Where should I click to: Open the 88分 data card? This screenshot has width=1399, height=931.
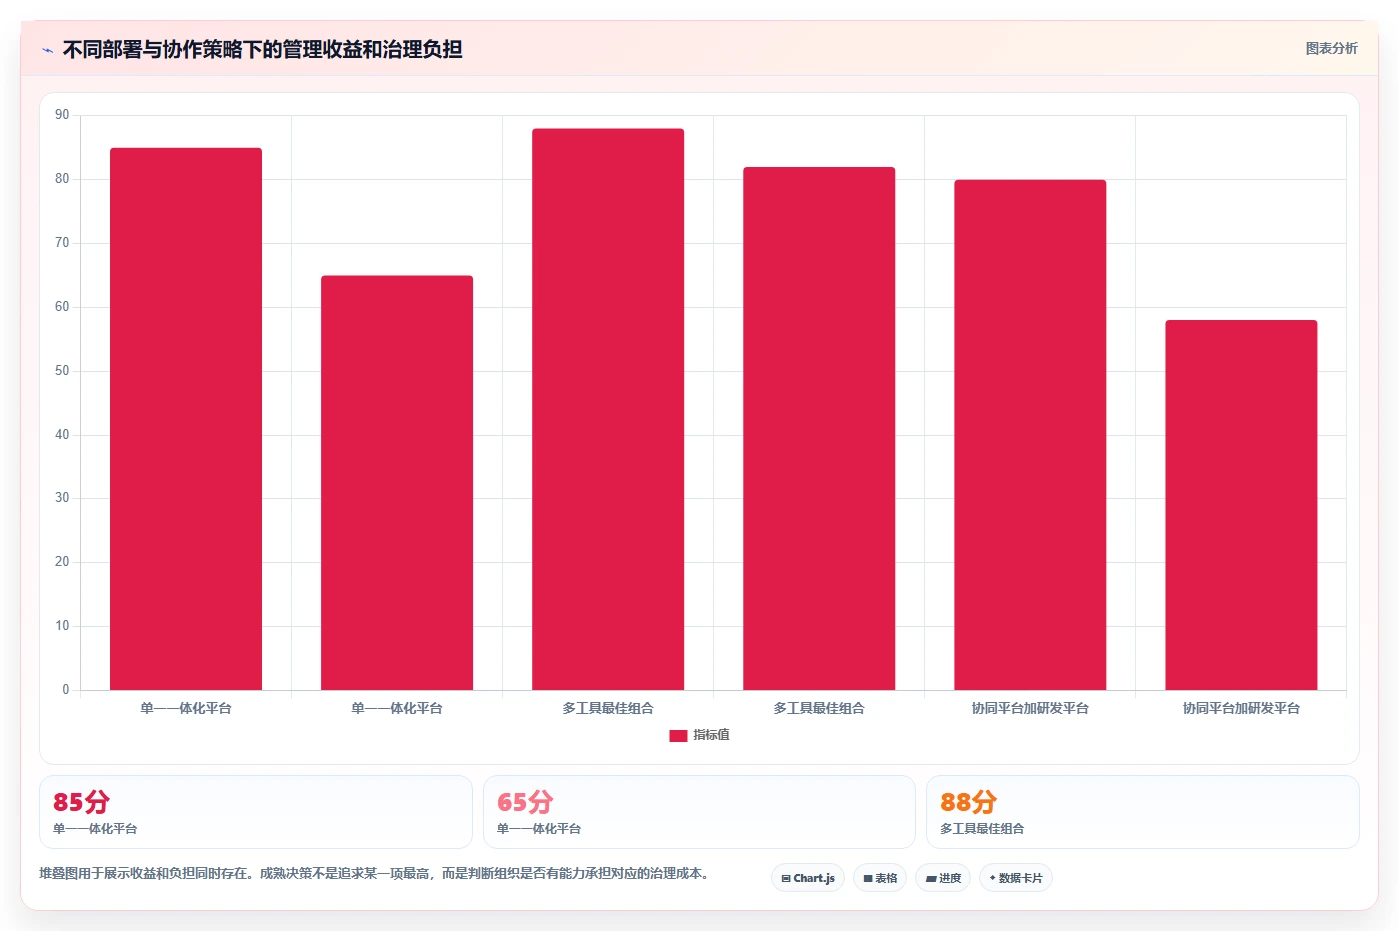click(x=1142, y=812)
